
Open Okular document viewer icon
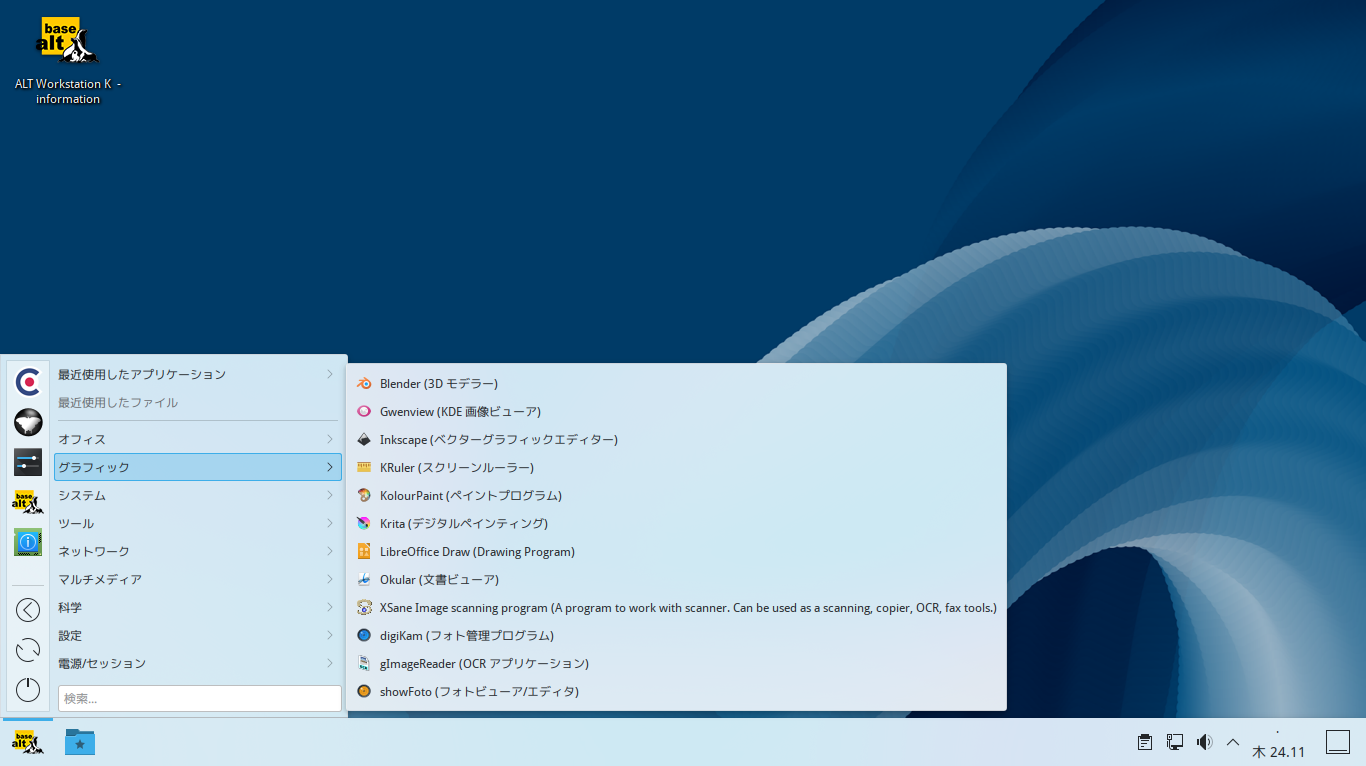[364, 579]
